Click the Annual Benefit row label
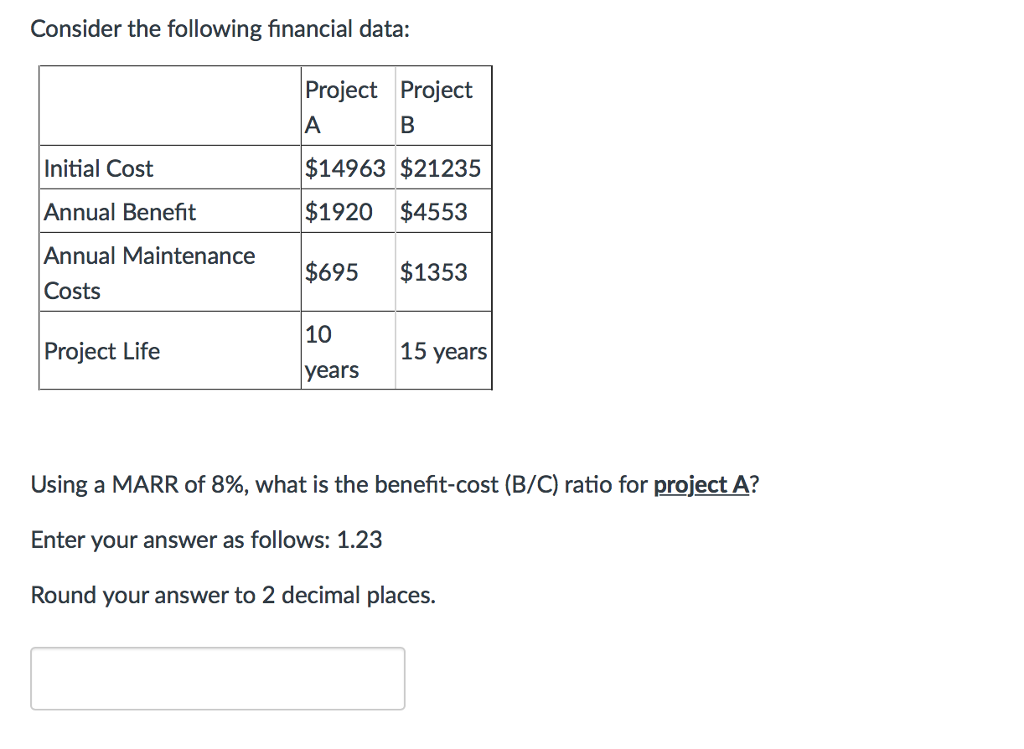 click(118, 211)
